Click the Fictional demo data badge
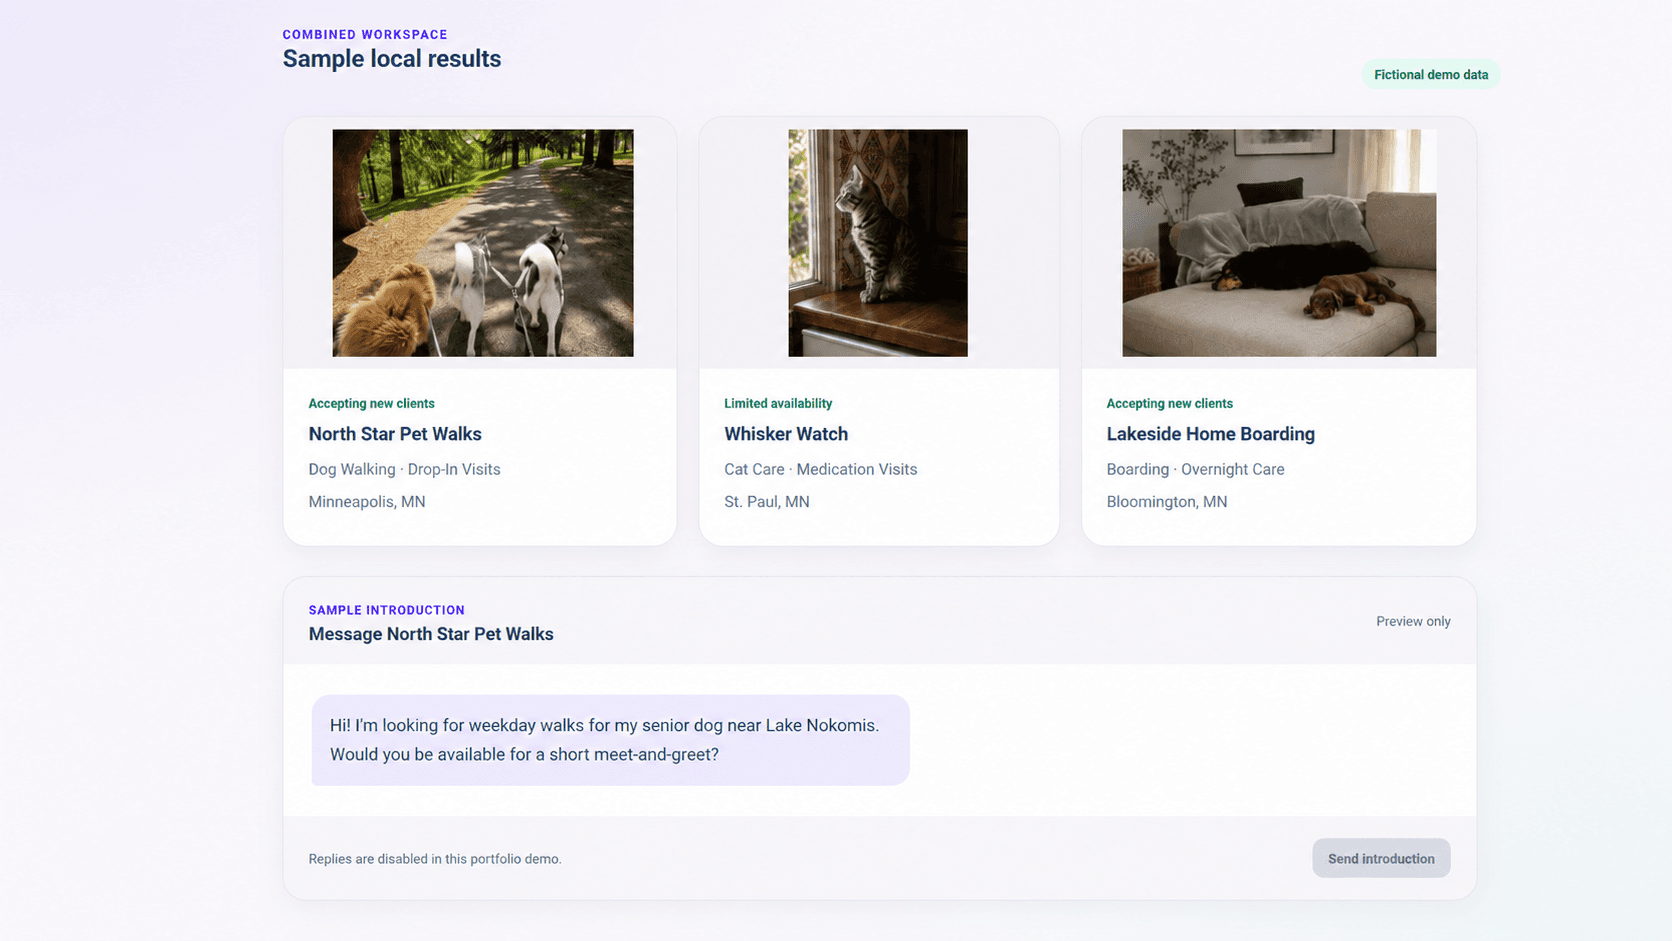This screenshot has width=1672, height=941. [x=1431, y=75]
